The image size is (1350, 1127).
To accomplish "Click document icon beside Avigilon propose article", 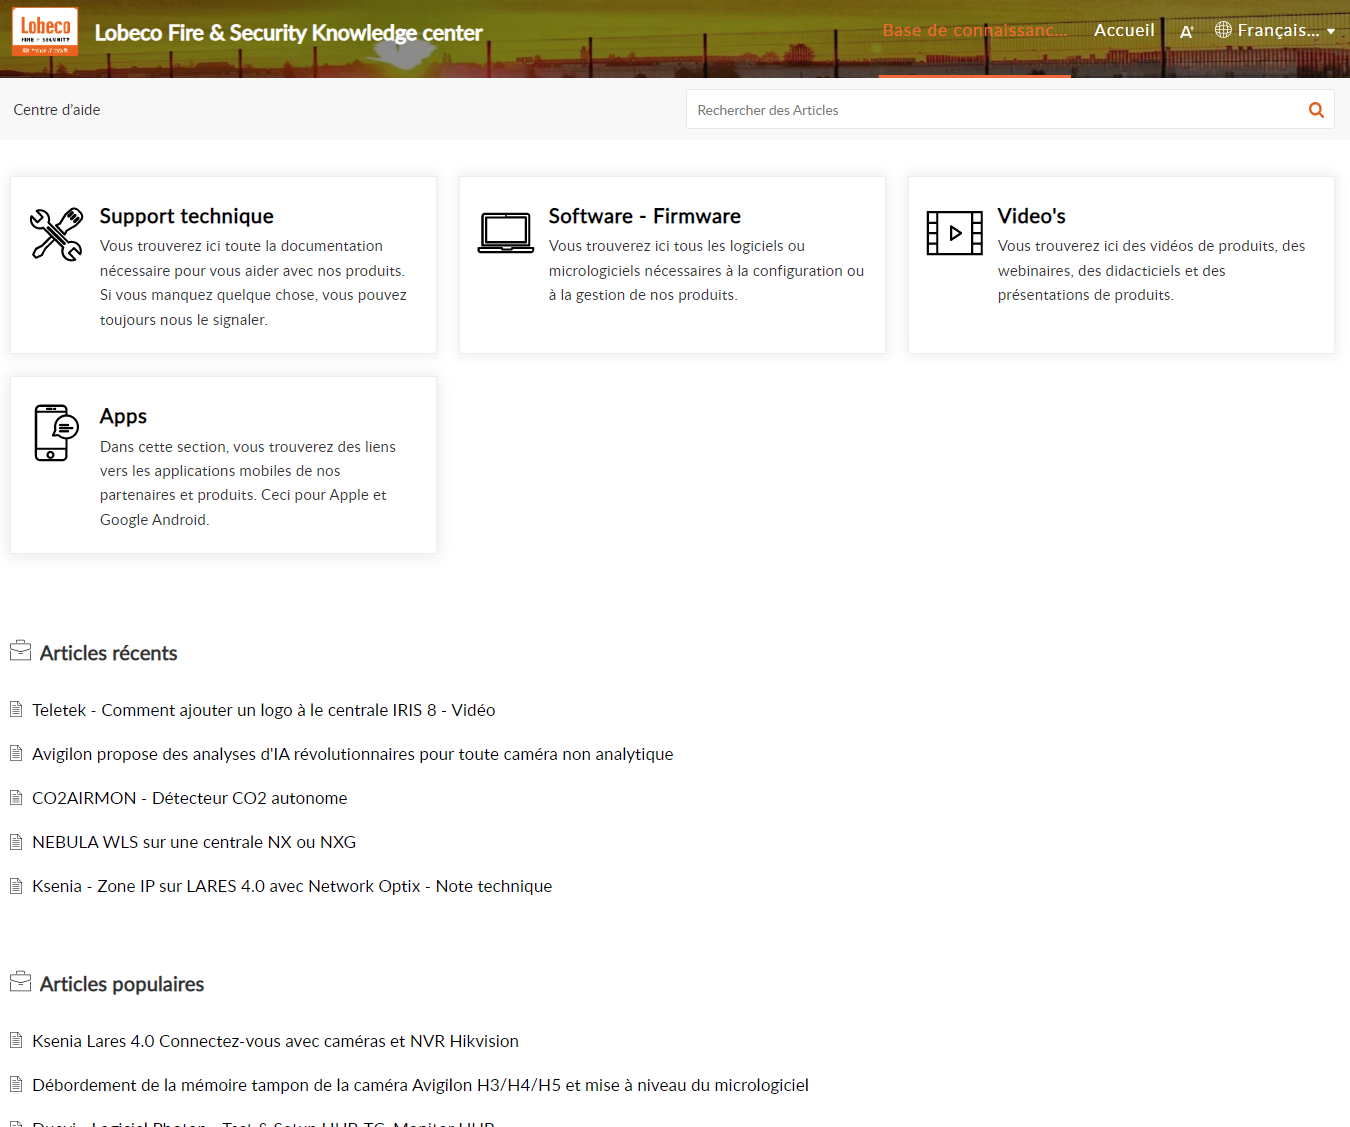I will tap(16, 753).
